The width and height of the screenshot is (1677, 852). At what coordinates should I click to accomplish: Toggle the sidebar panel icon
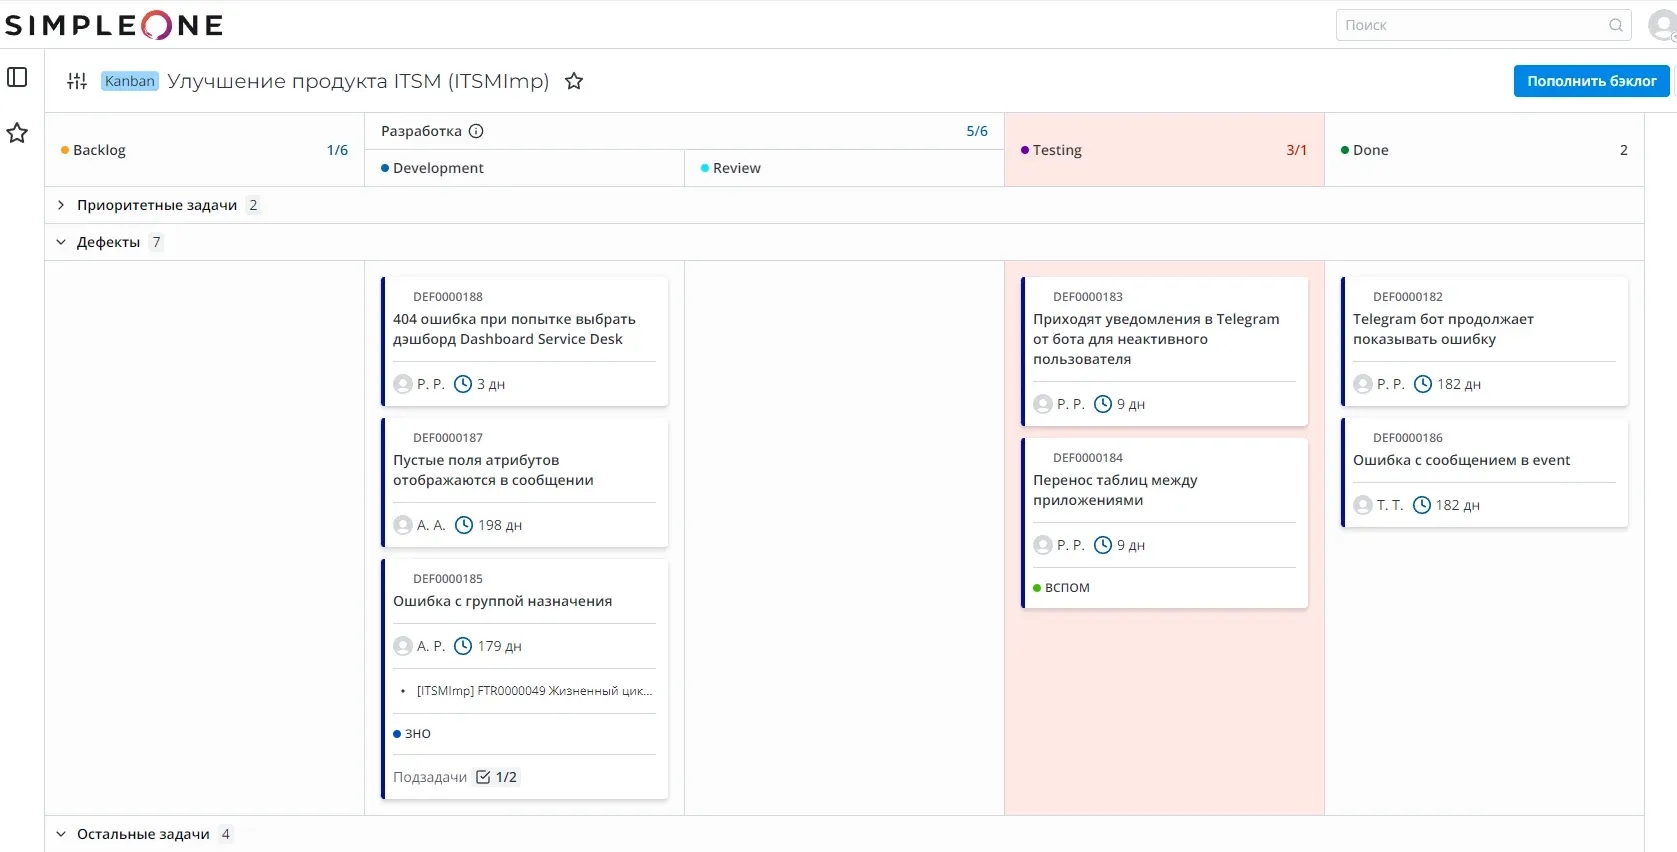(17, 77)
